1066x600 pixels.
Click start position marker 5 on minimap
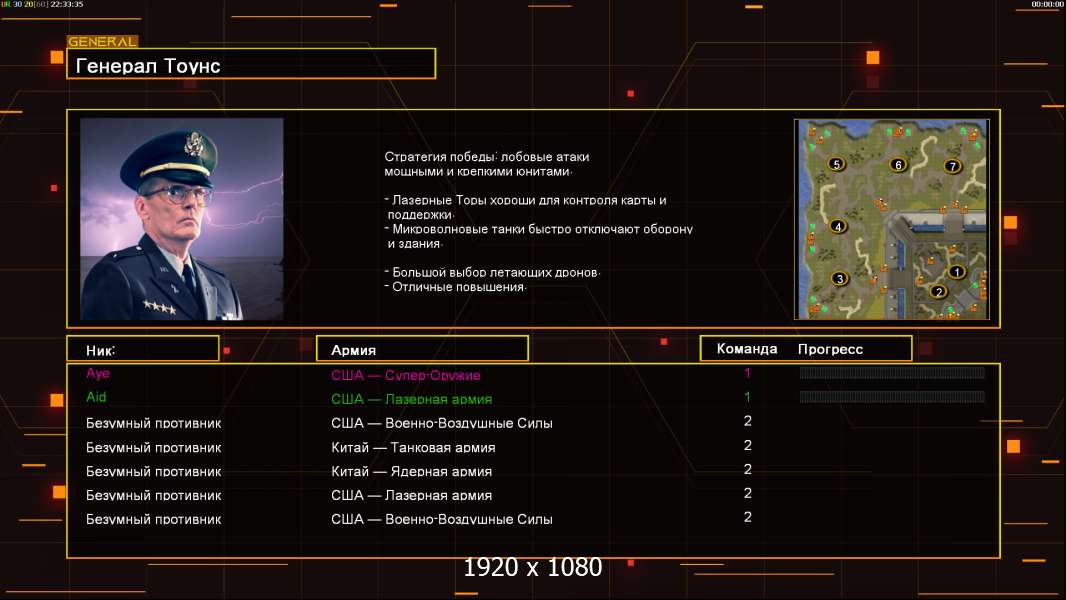(x=836, y=164)
